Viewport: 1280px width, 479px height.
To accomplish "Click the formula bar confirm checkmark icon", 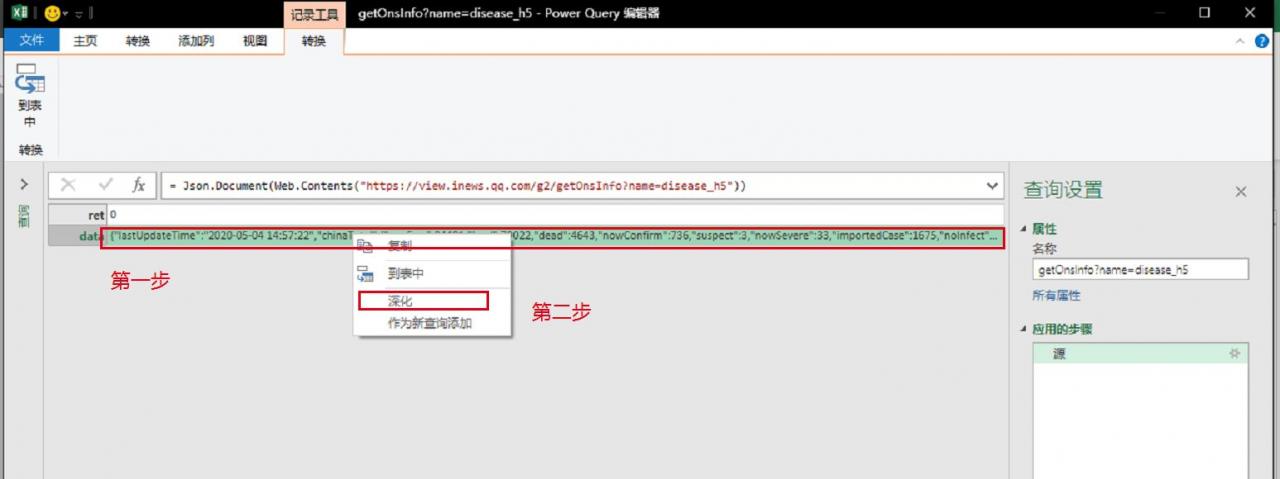I will [x=105, y=185].
